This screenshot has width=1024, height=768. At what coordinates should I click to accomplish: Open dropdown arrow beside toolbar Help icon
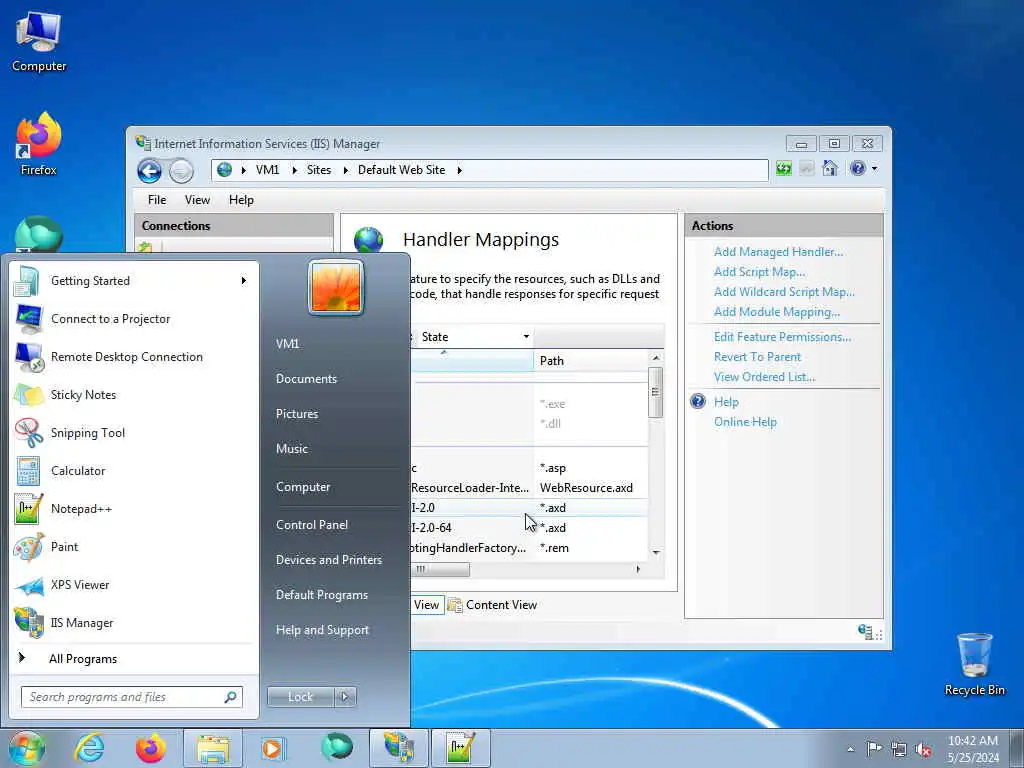coord(874,168)
